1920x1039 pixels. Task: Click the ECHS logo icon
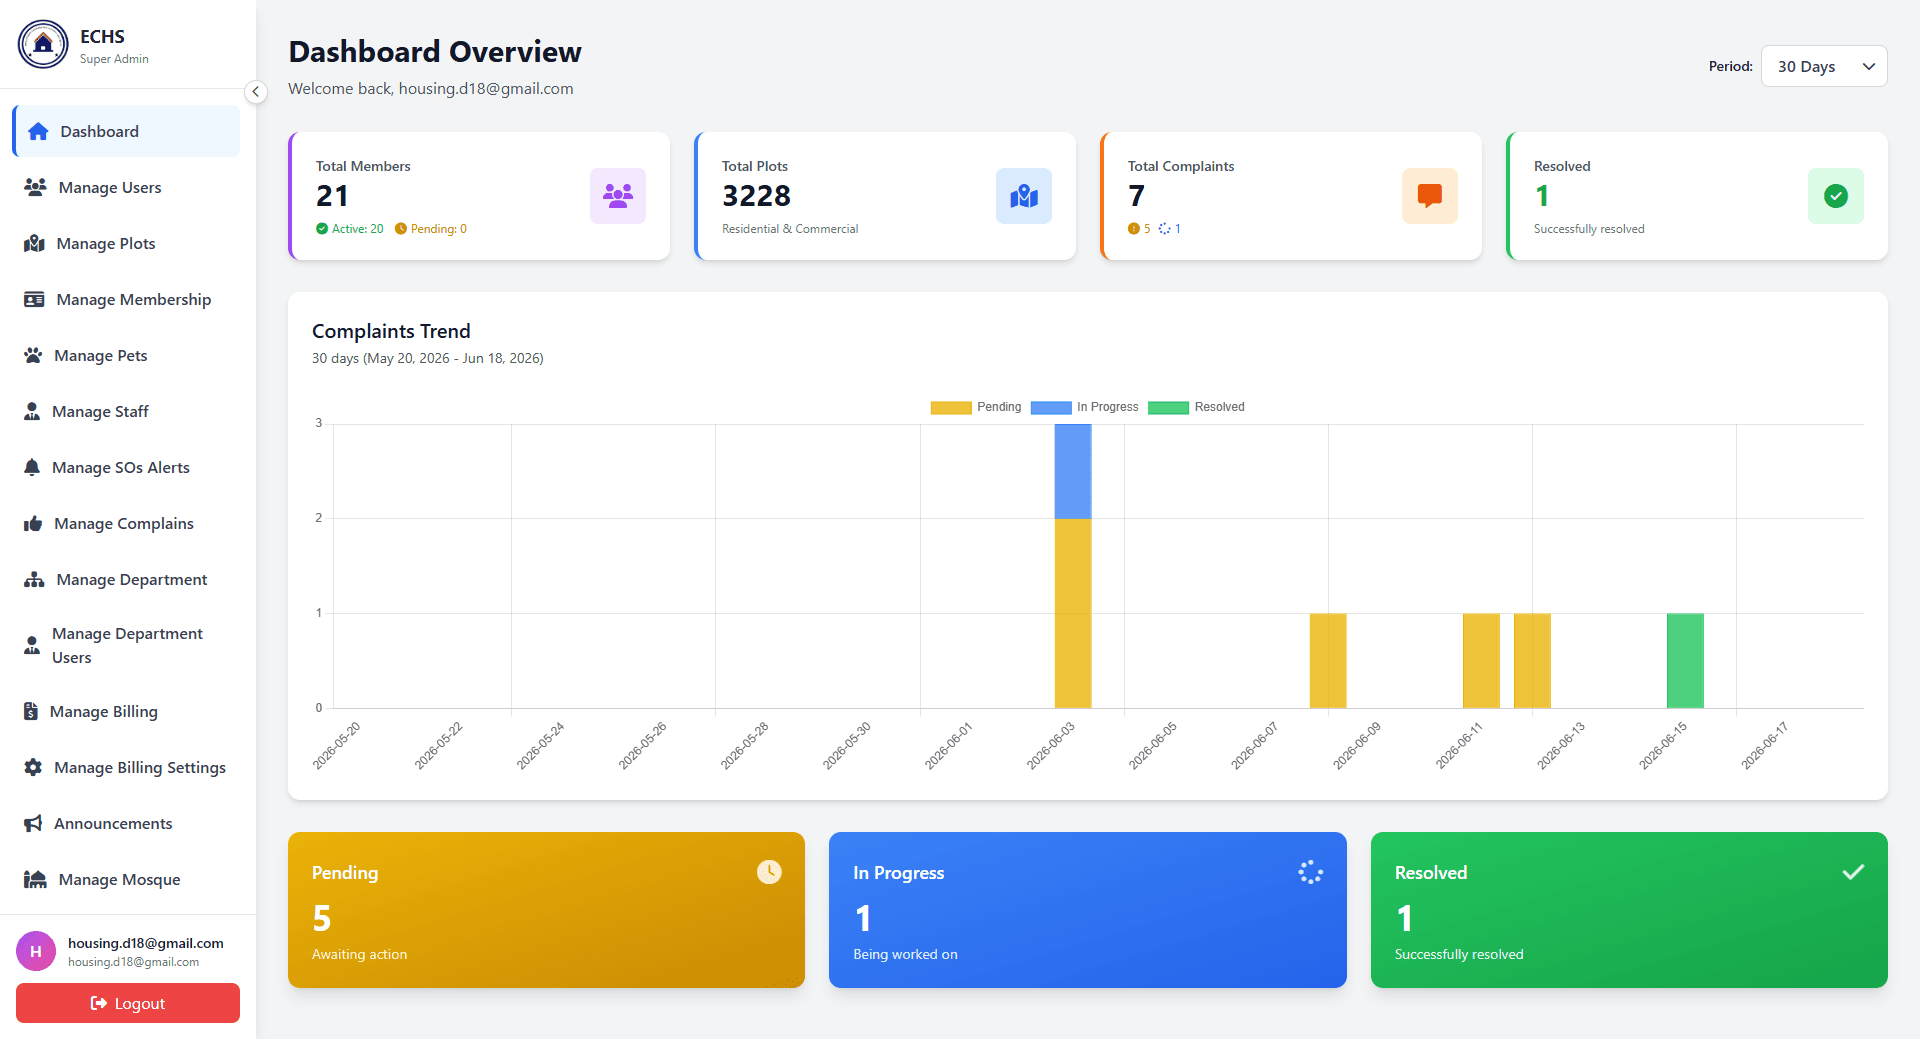click(43, 45)
